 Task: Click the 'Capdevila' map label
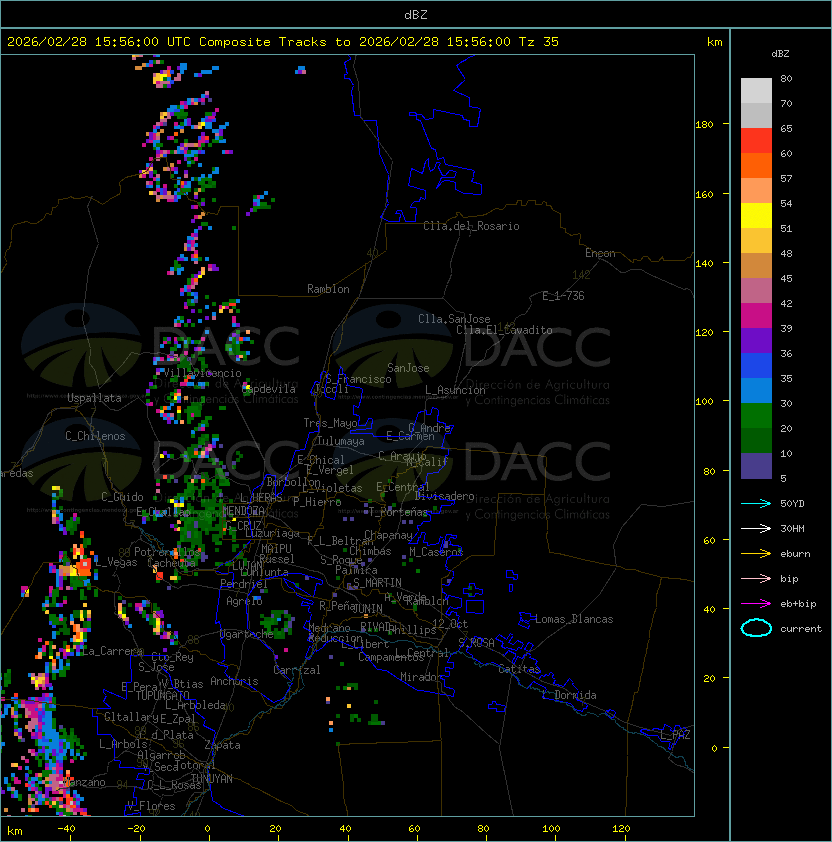[x=269, y=389]
